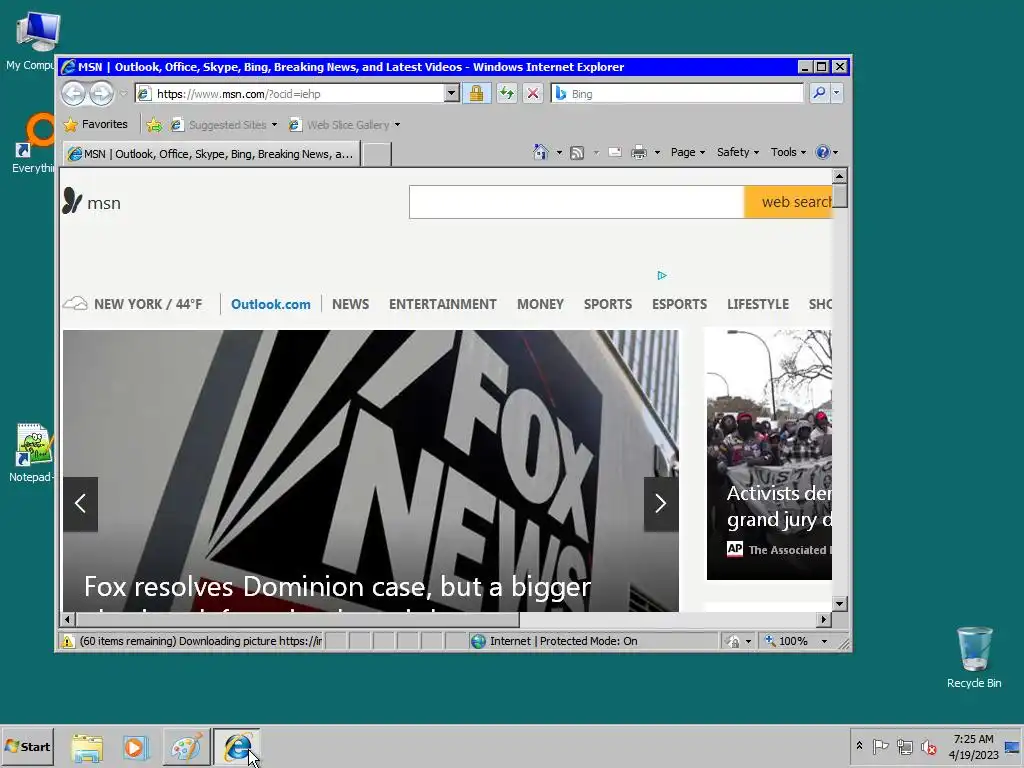Screen dimensions: 1024x768
Task: Print the page with the printer icon
Action: pos(639,153)
